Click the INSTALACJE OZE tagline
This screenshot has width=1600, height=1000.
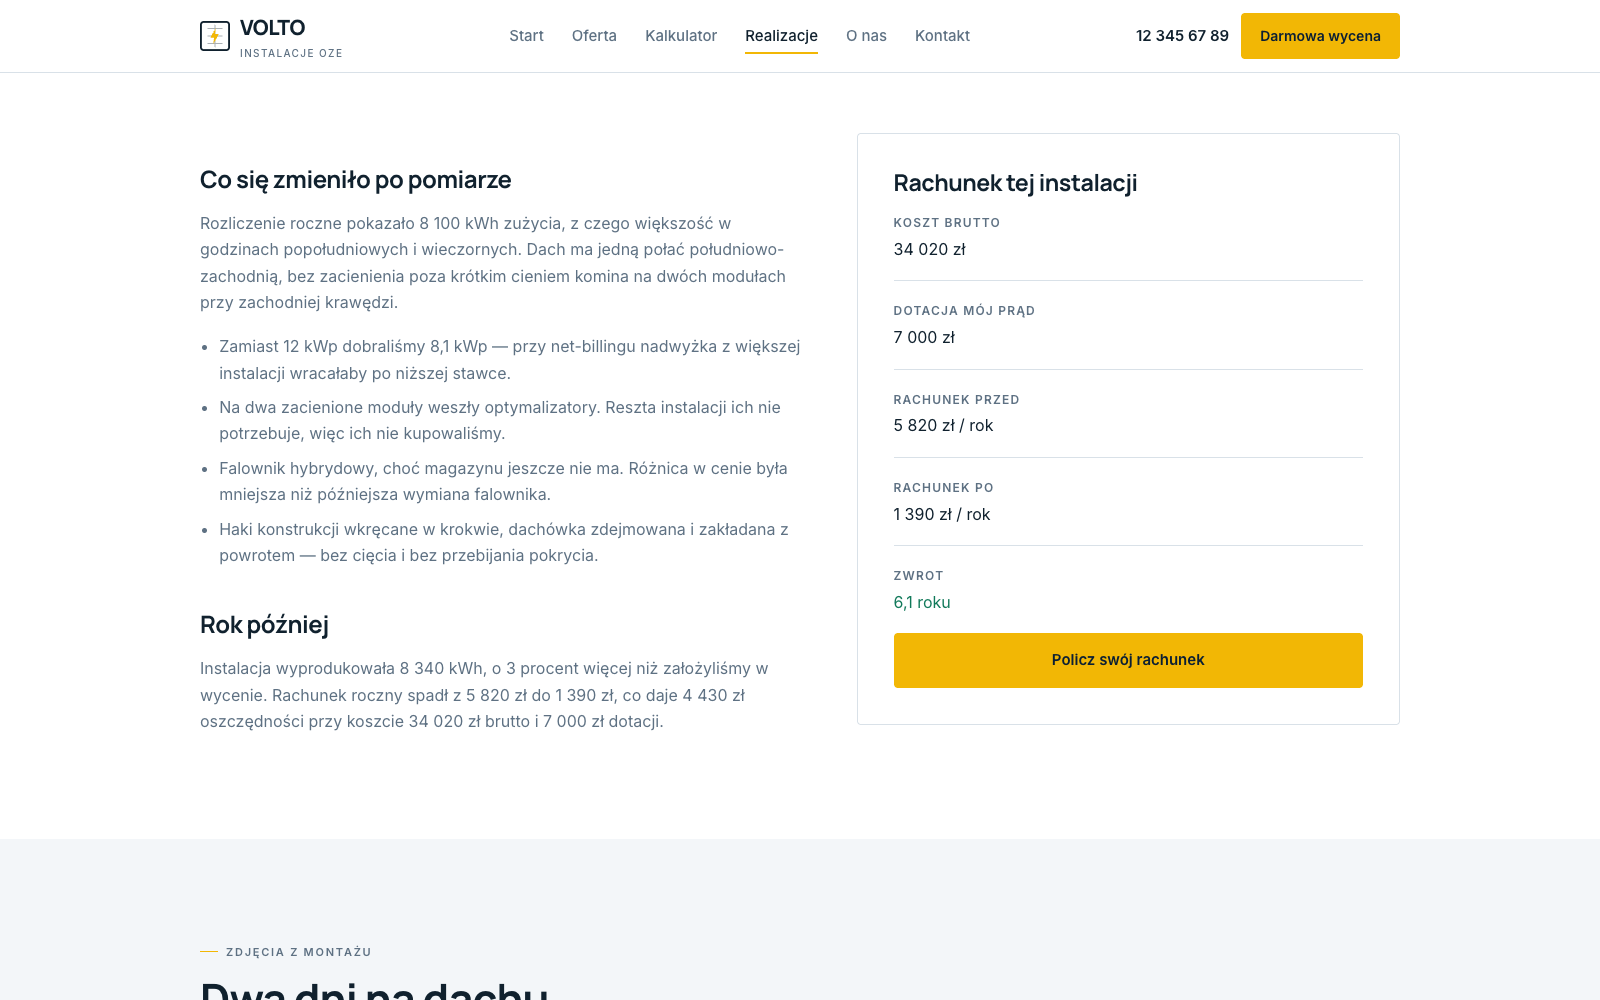291,53
